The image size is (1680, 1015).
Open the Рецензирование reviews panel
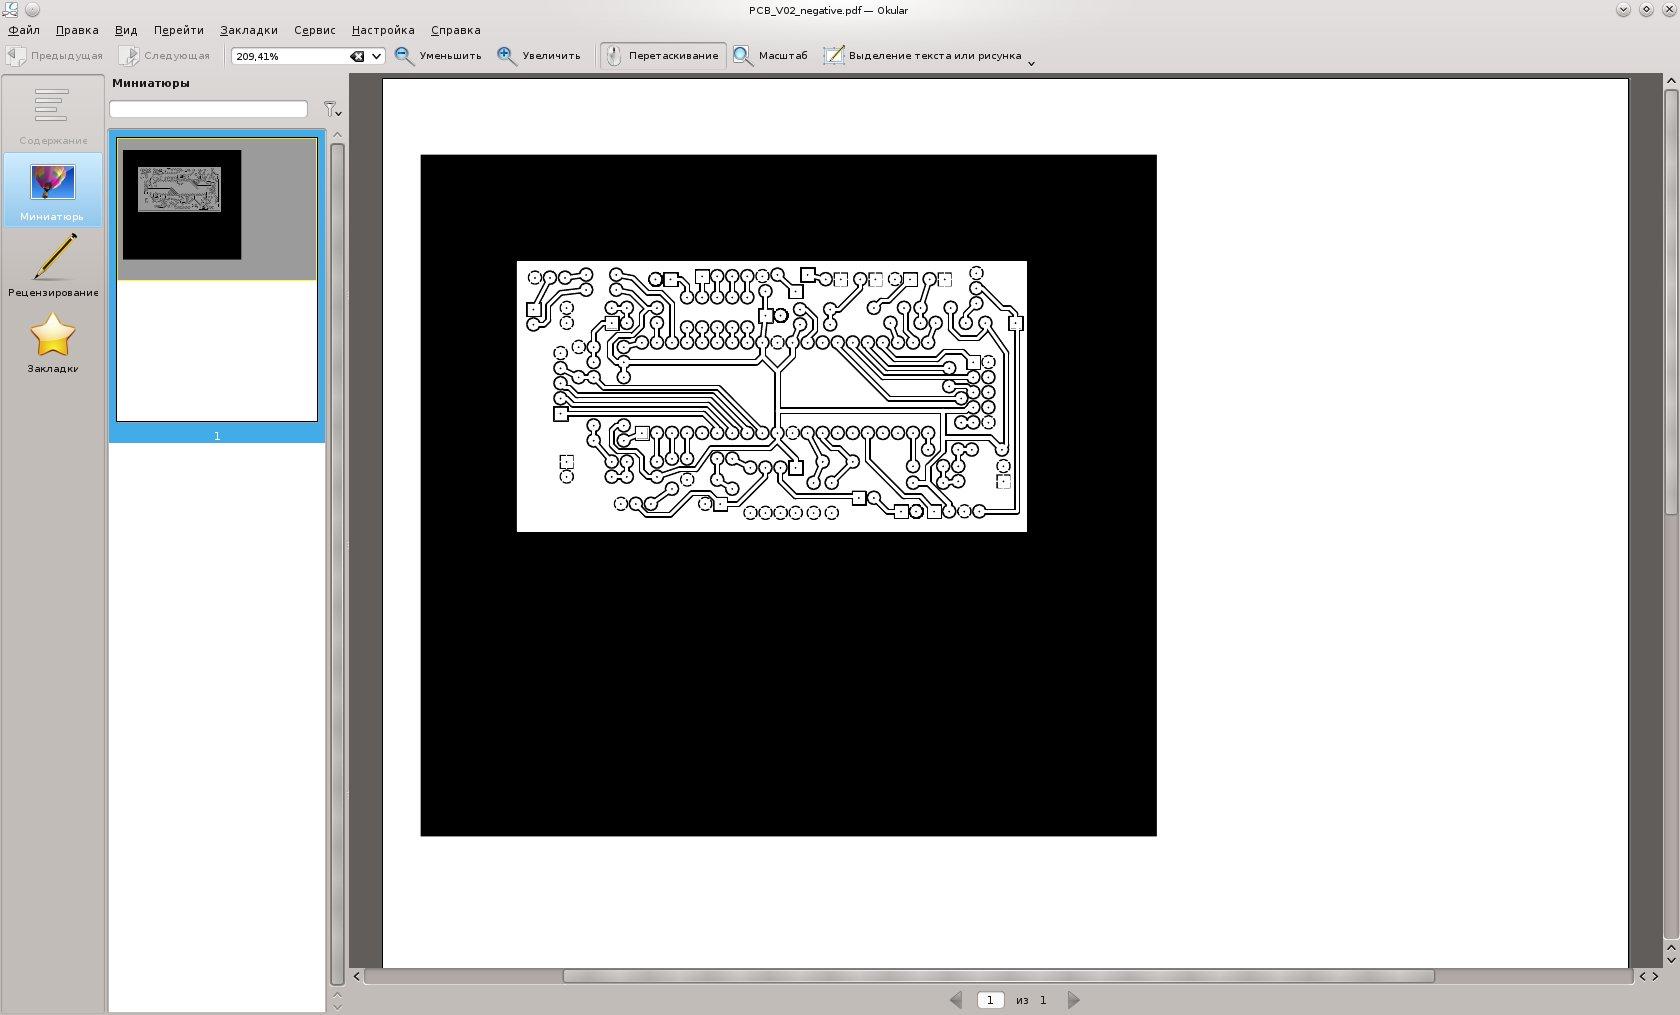point(53,265)
